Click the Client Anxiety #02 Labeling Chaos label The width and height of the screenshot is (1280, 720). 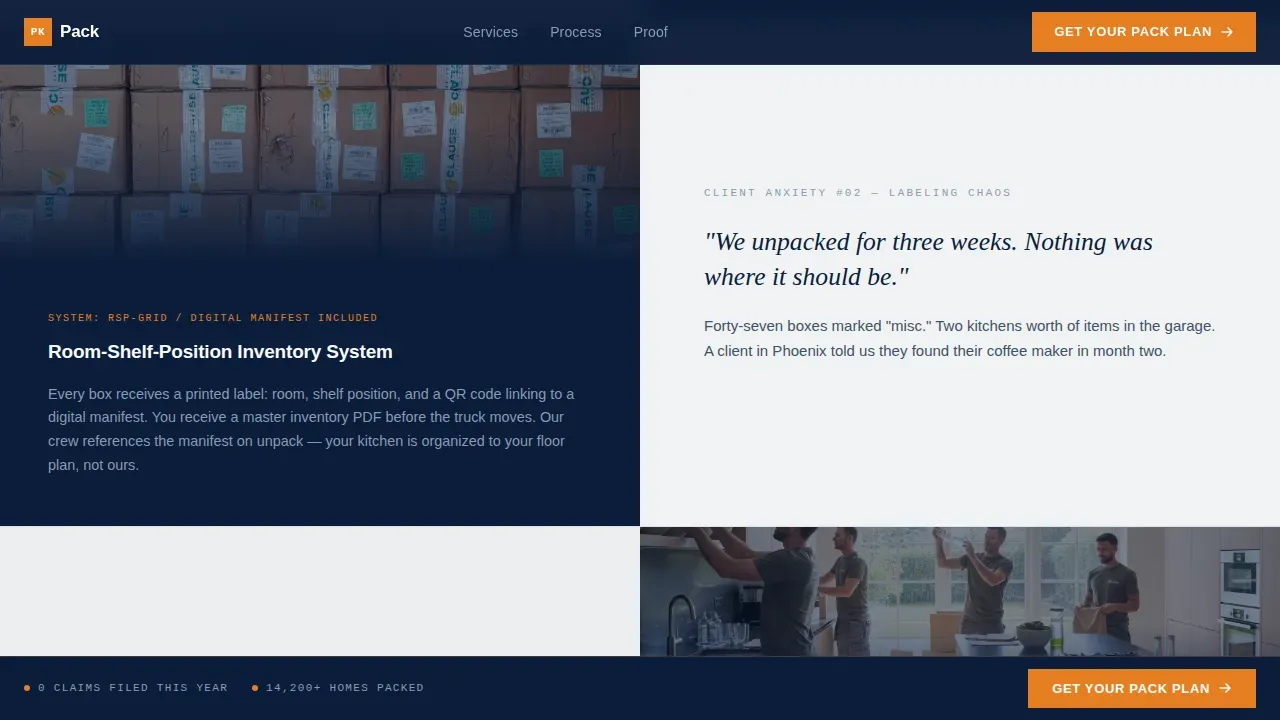tap(857, 193)
